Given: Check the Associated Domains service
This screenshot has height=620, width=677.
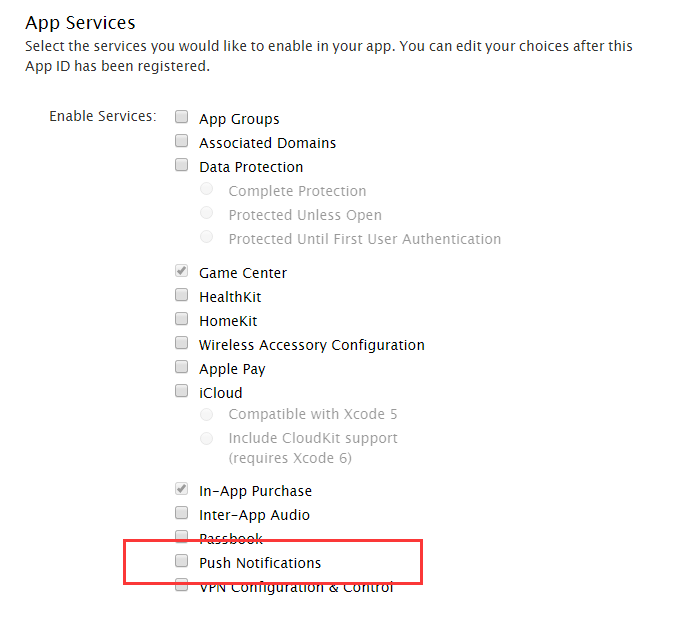Looking at the screenshot, I should [182, 142].
